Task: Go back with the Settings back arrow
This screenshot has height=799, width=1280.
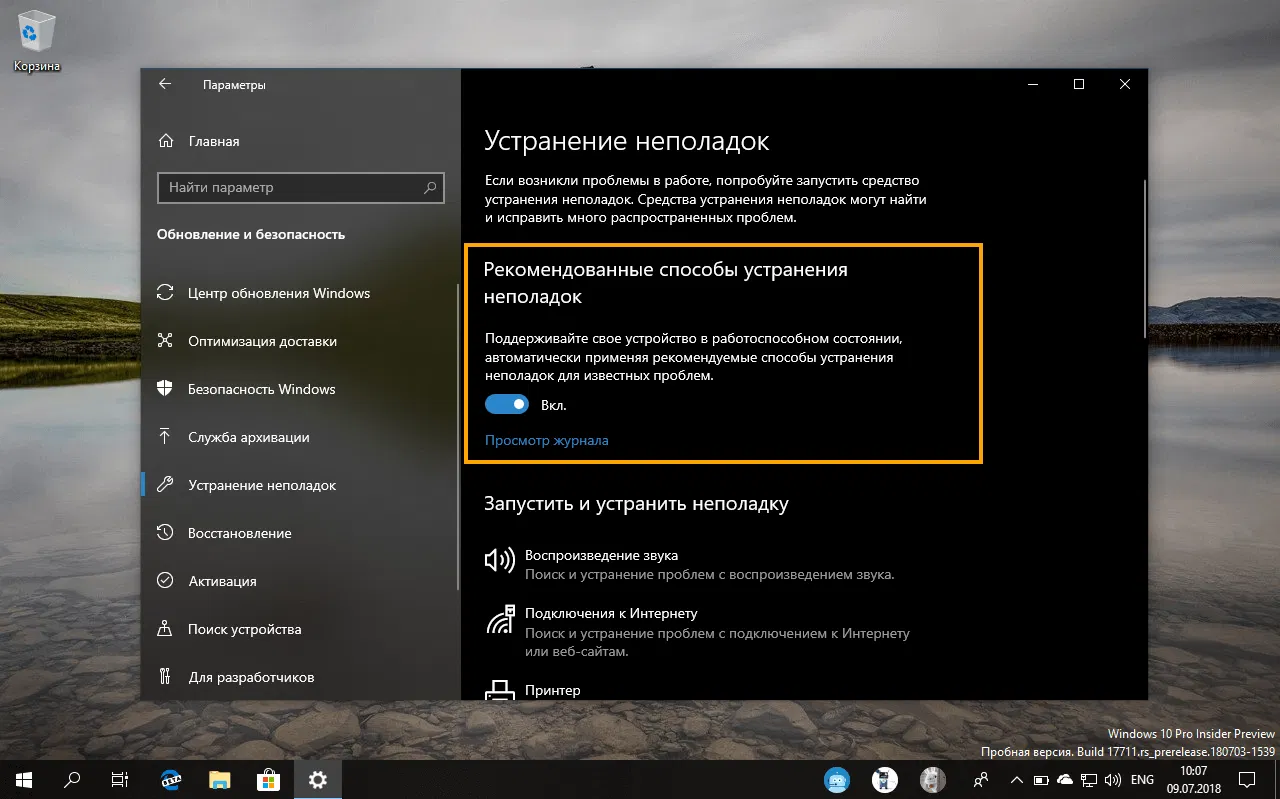Action: point(165,85)
